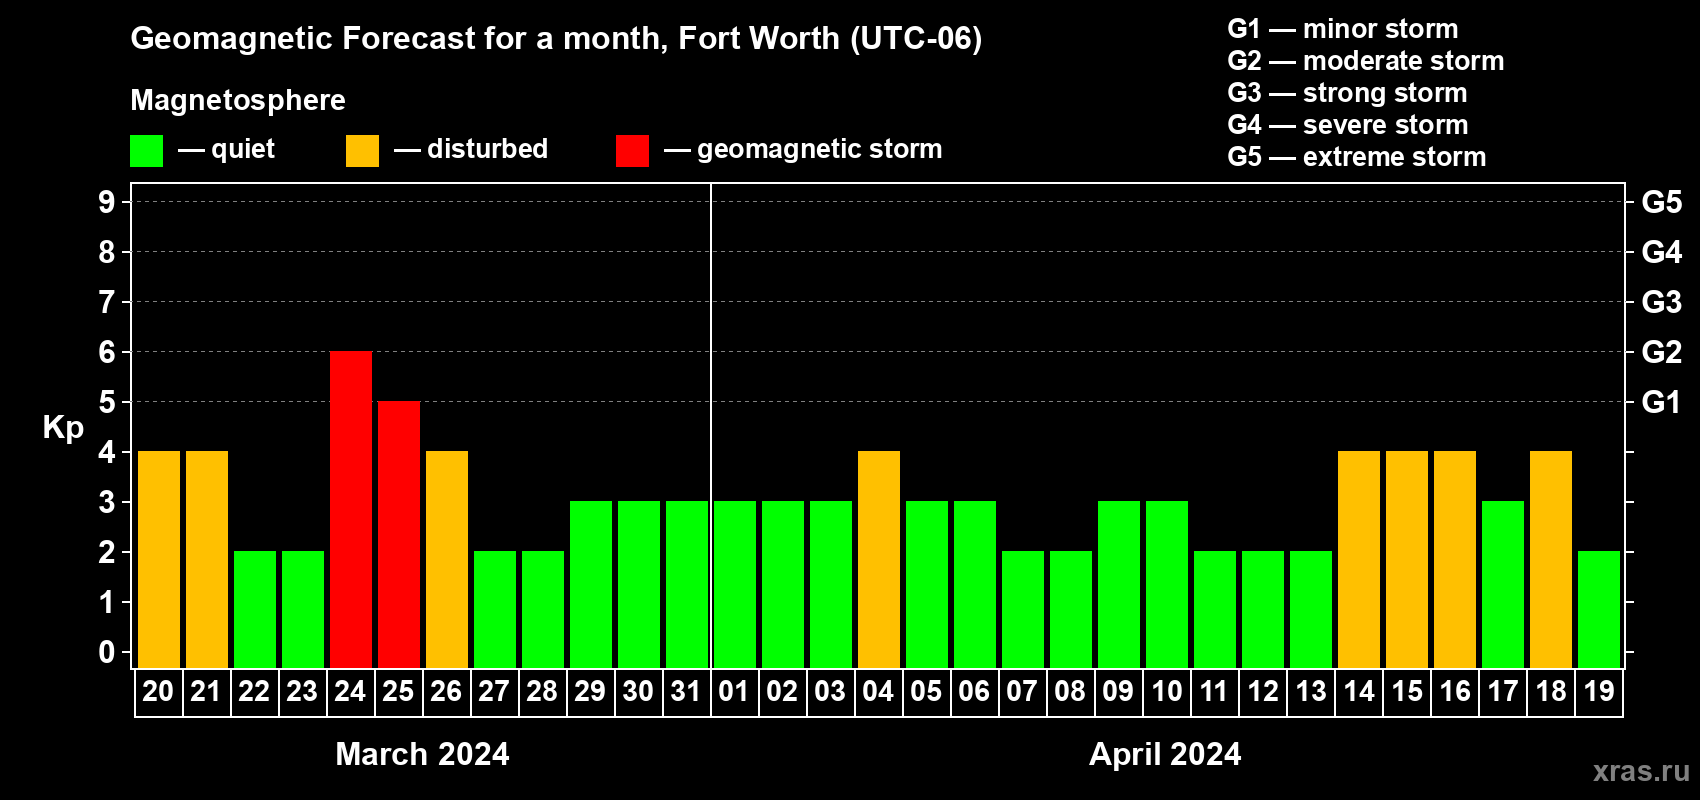Click the date label 24 on axis
Screen dimensions: 1700x800
350,692
